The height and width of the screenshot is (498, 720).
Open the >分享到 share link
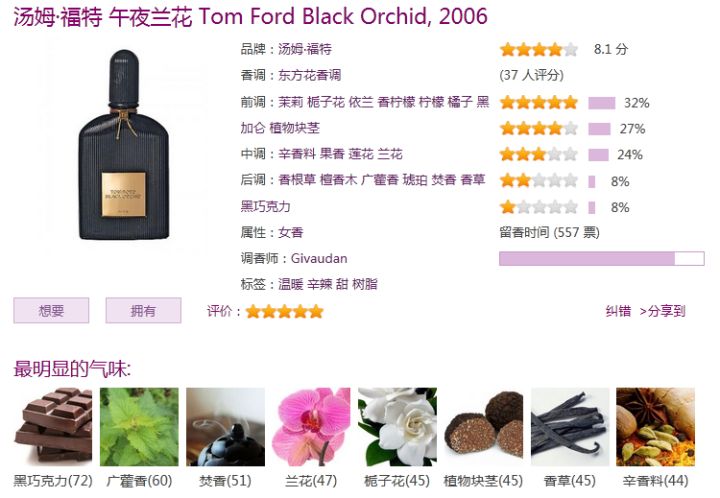(662, 311)
